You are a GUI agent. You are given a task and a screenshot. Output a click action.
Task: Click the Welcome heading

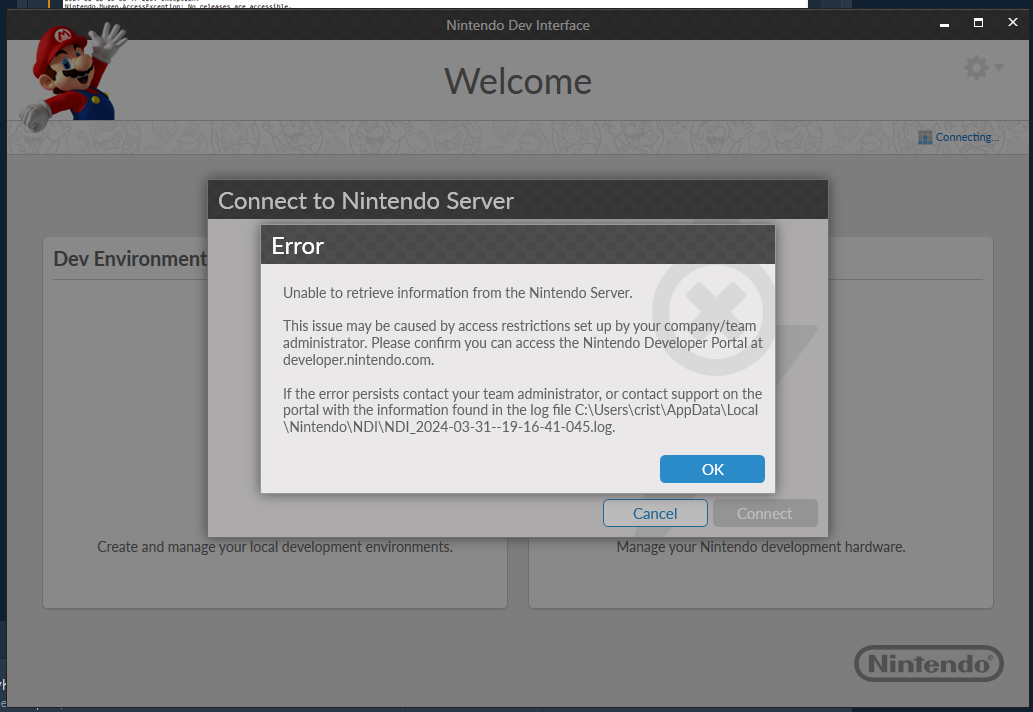pos(518,81)
